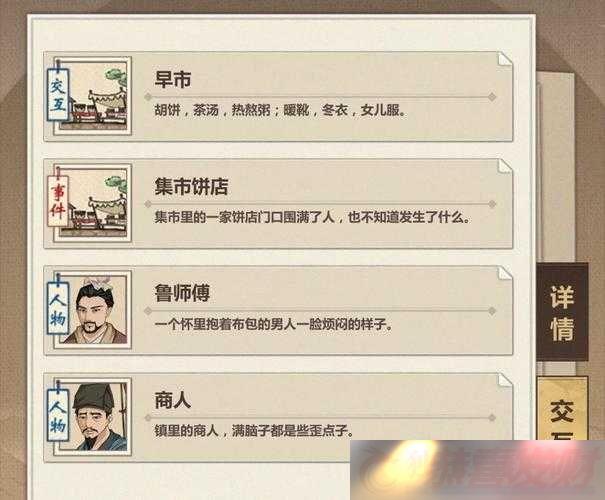Click folded corner of the 鲁师傅 card
This screenshot has height=500, width=605.
pos(505,274)
